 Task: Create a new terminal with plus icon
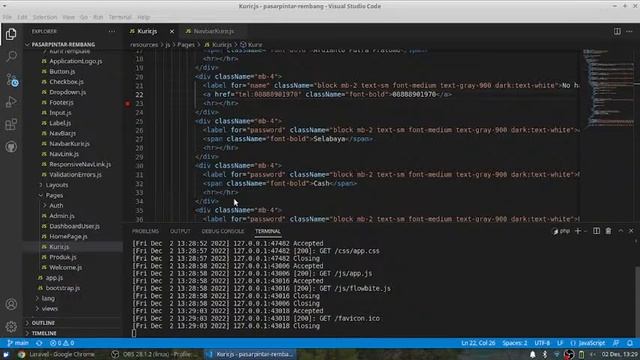pos(578,231)
